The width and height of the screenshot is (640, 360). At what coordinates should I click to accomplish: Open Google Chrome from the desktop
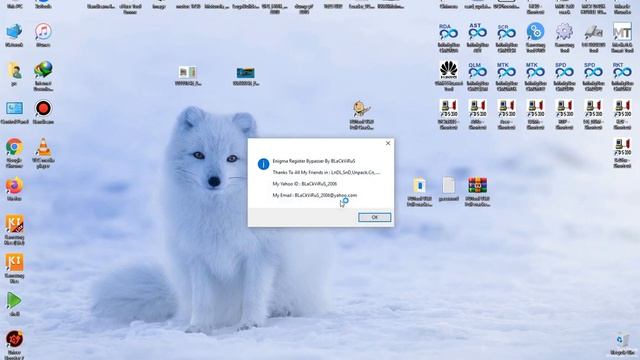pyautogui.click(x=14, y=153)
